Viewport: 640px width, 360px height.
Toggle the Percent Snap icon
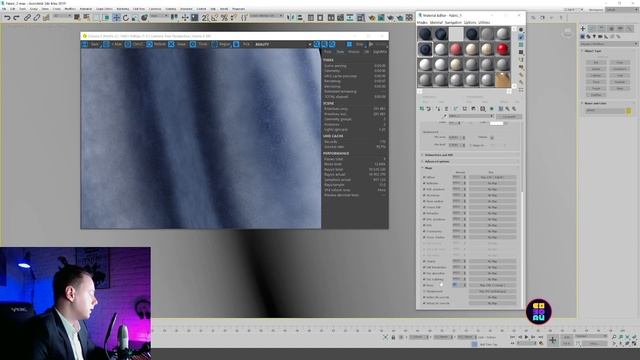pyautogui.click(x=224, y=18)
